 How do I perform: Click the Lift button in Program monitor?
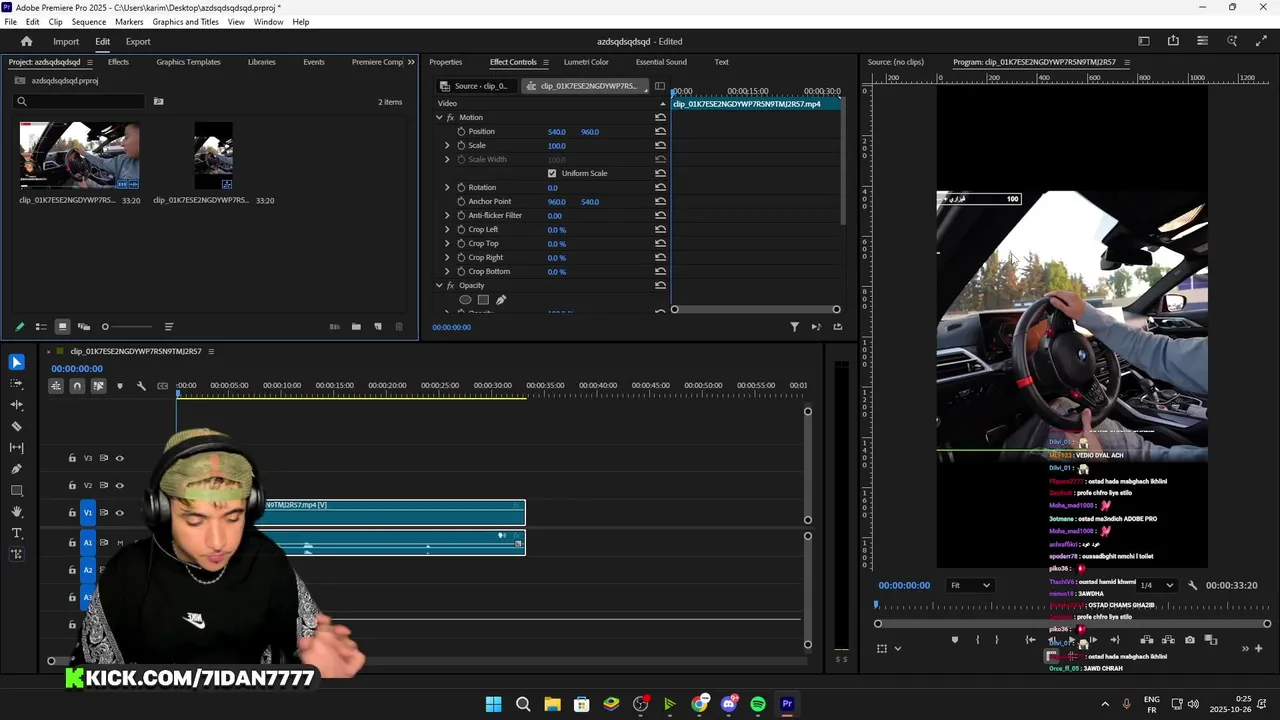(1147, 640)
